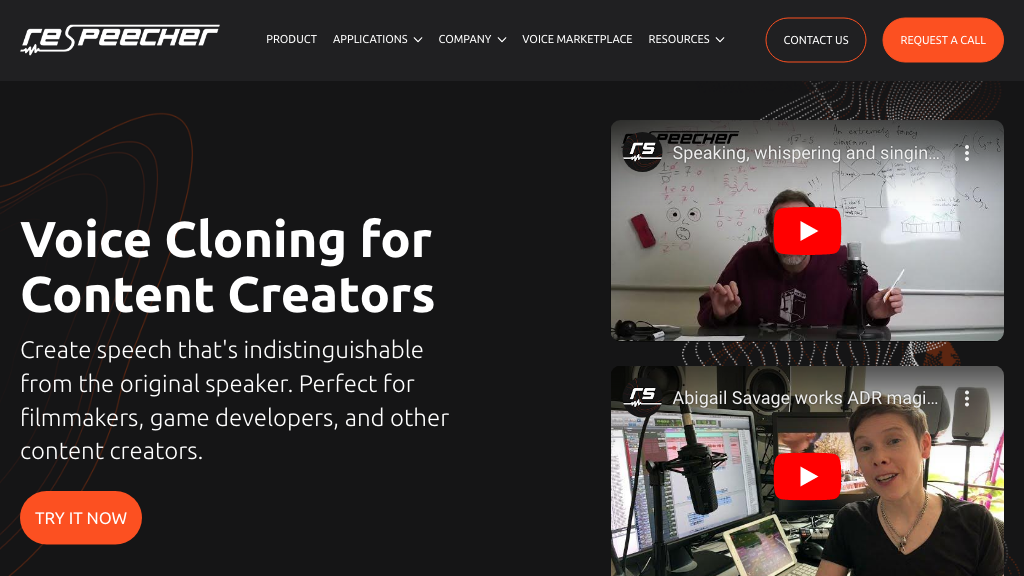This screenshot has width=1024, height=576.
Task: Go to Voice Marketplace page
Action: (577, 39)
